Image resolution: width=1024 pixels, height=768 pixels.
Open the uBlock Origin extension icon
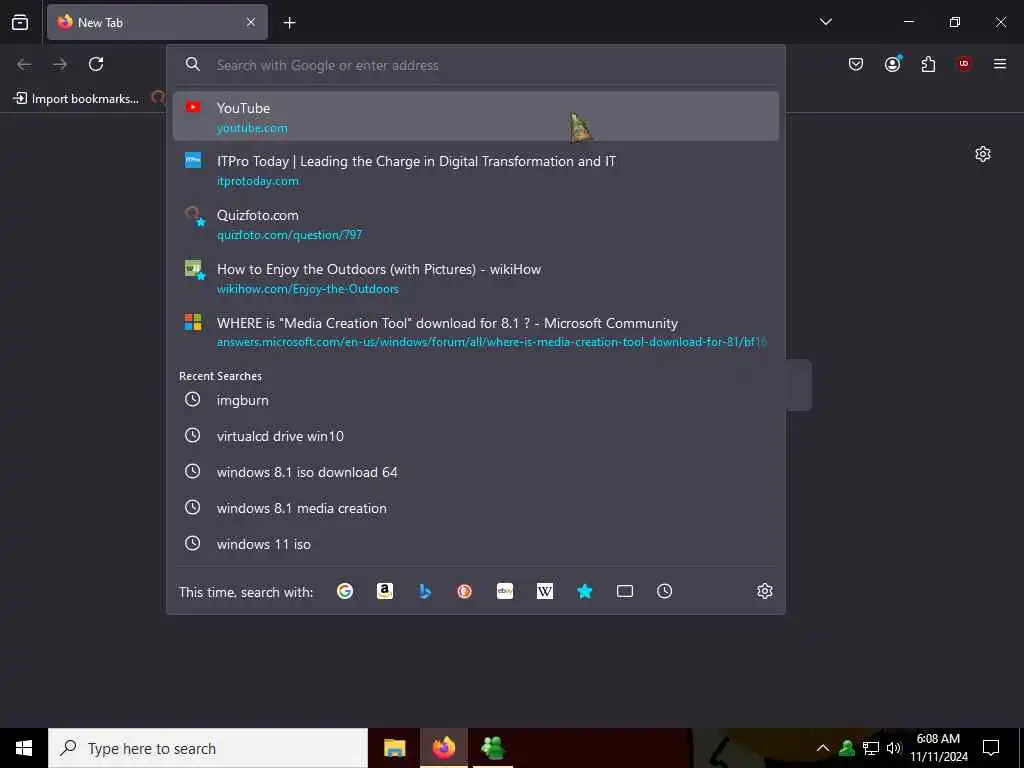click(964, 64)
